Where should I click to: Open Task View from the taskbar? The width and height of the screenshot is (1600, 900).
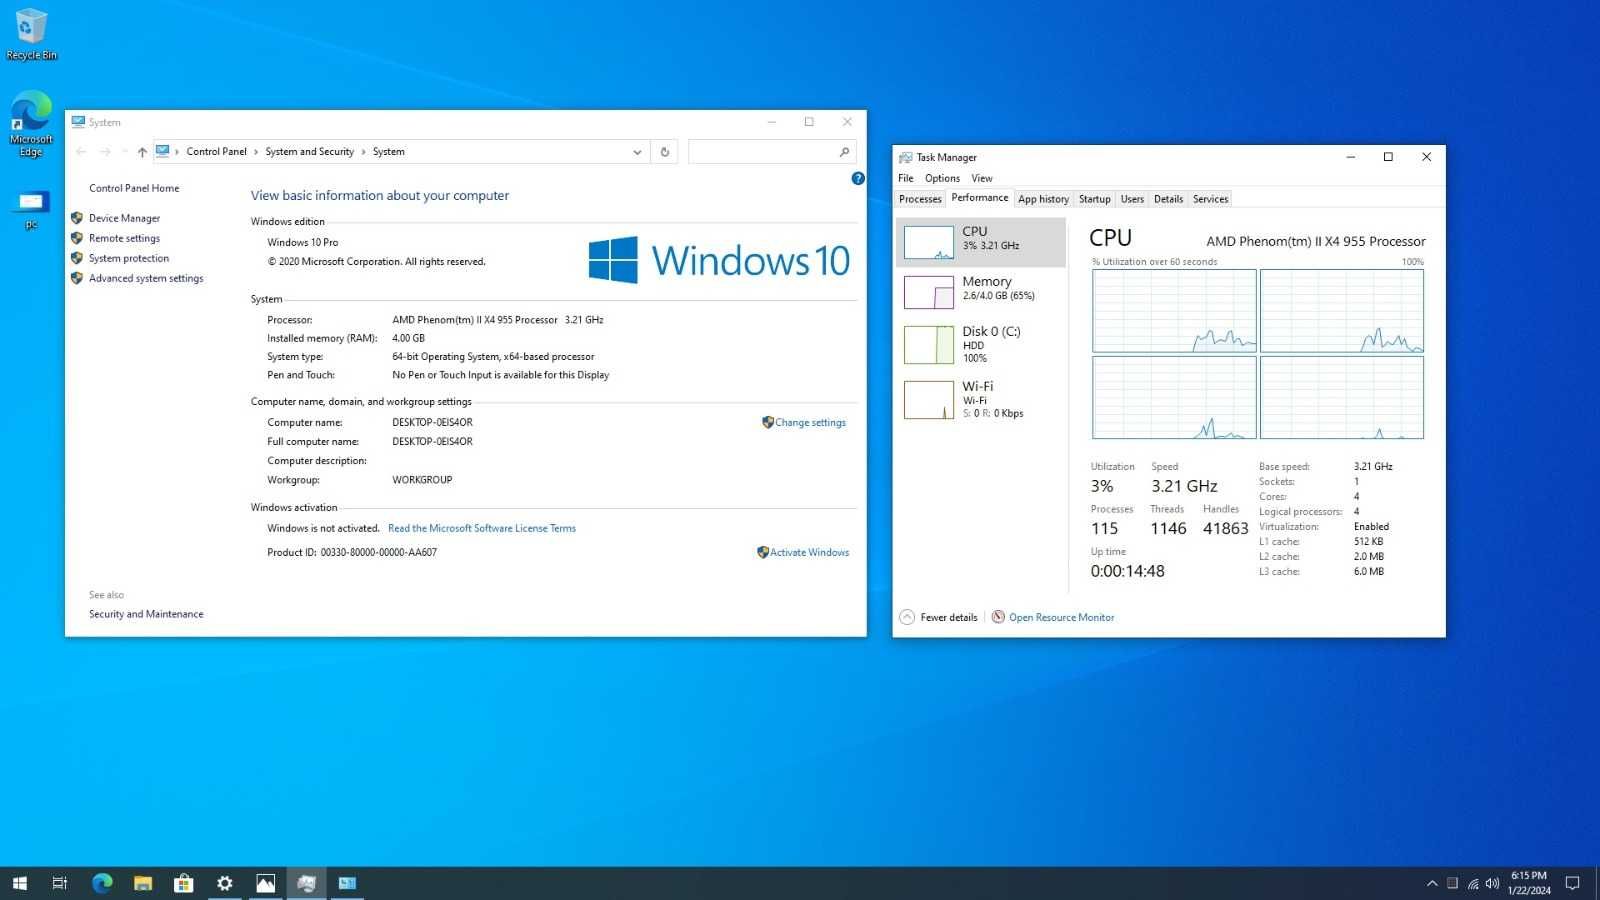coord(60,883)
